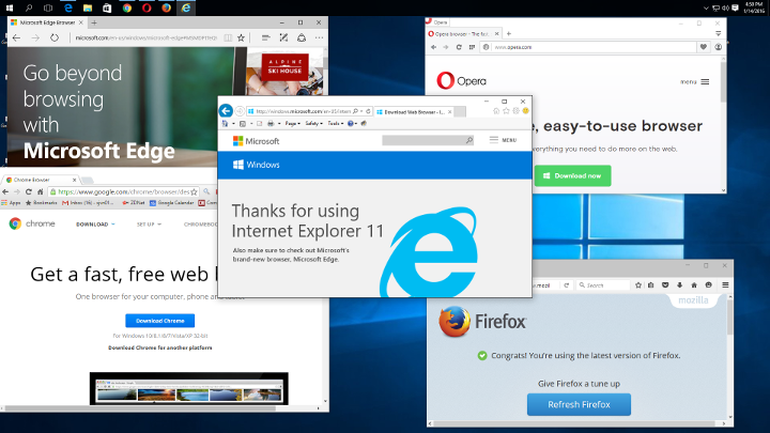Click the Download Chrome button
The image size is (770, 433).
[160, 320]
